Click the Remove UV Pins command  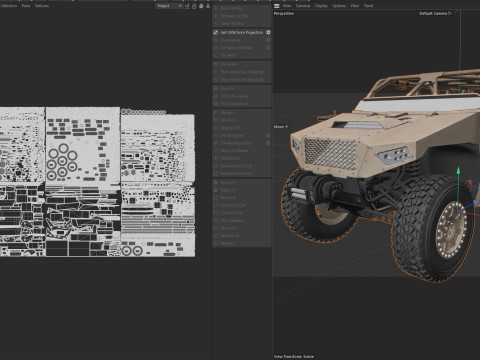point(242,16)
